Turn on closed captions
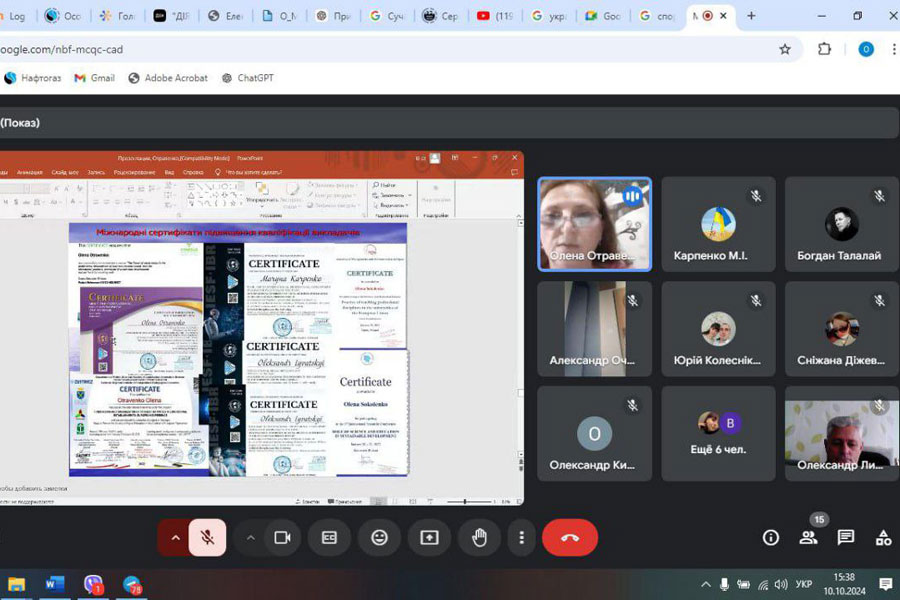The image size is (900, 600). click(329, 537)
